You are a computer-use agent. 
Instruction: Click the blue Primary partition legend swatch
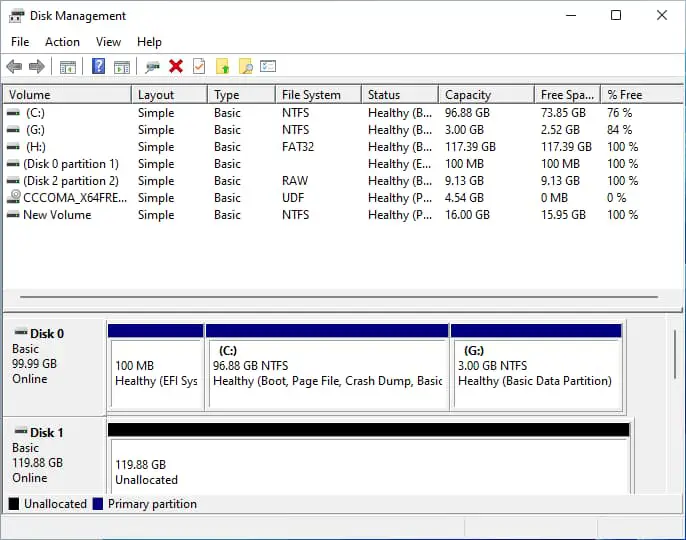point(98,504)
